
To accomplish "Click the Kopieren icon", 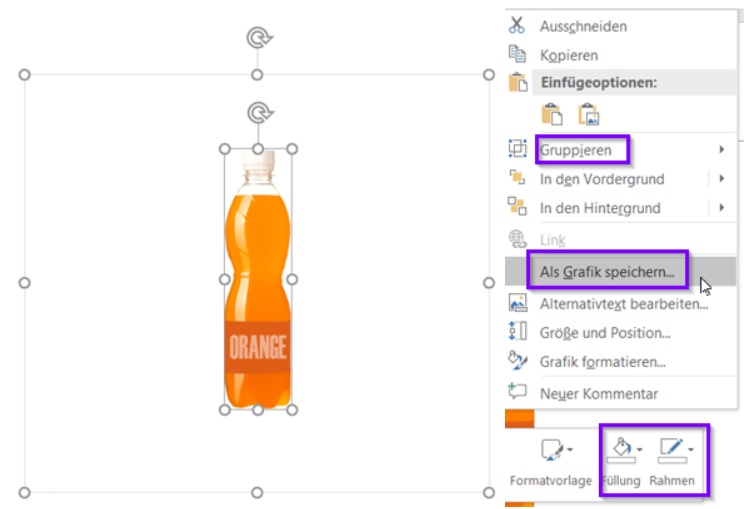I will [x=517, y=54].
